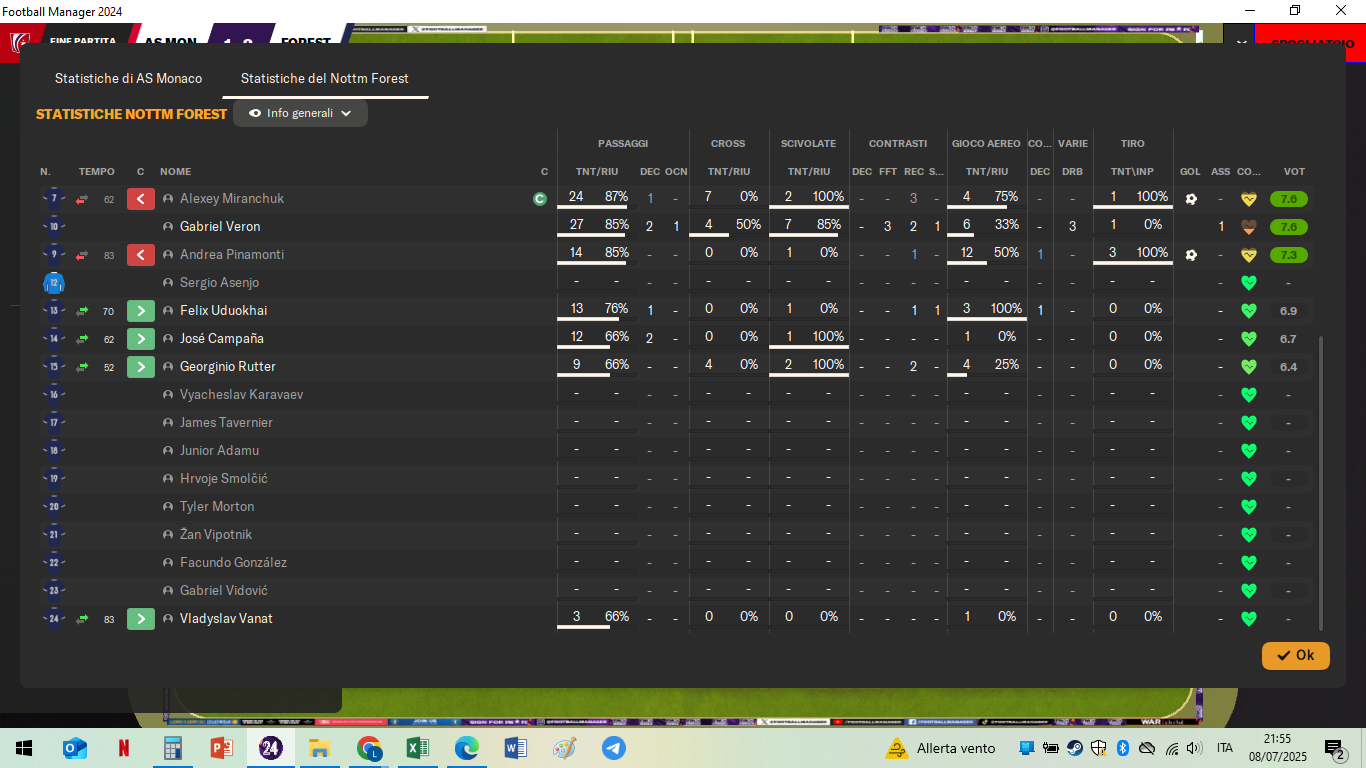Click the green substitution button for José Campaña

coord(141,339)
